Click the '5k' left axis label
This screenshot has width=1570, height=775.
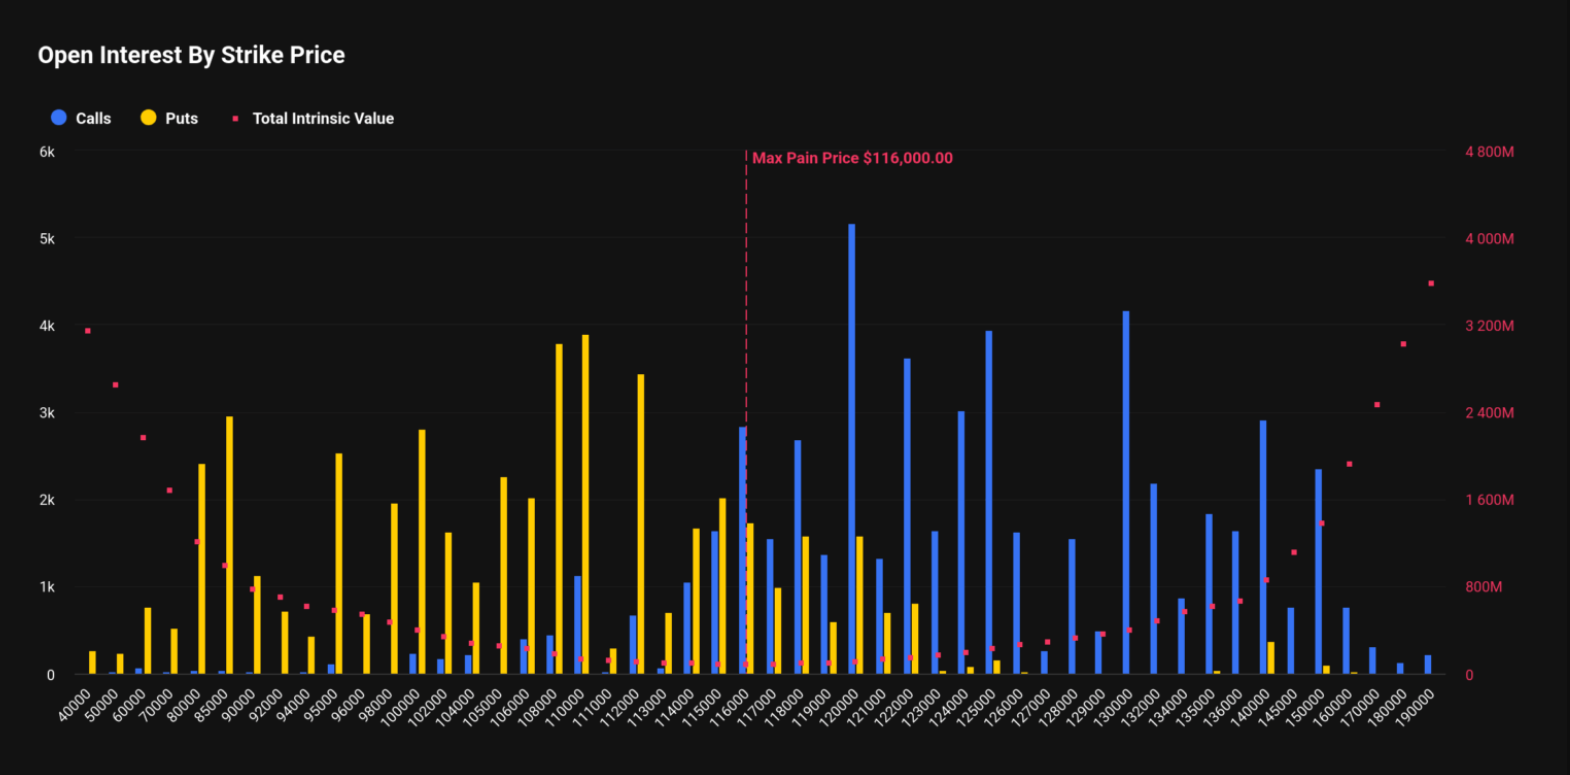click(47, 239)
